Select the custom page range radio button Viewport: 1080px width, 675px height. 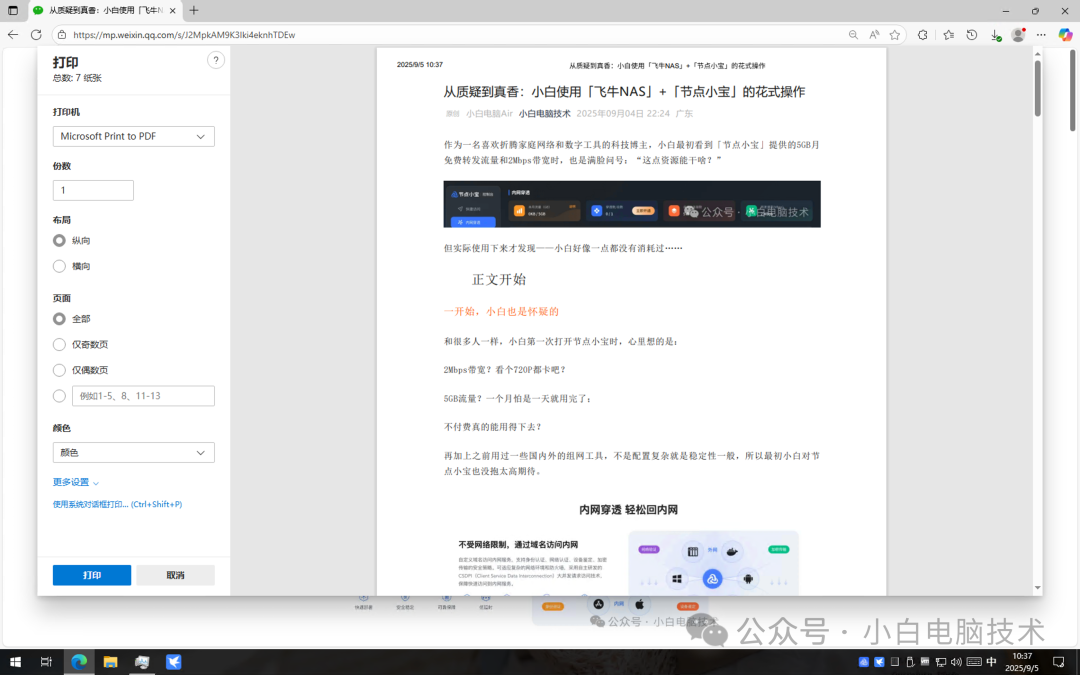[59, 396]
